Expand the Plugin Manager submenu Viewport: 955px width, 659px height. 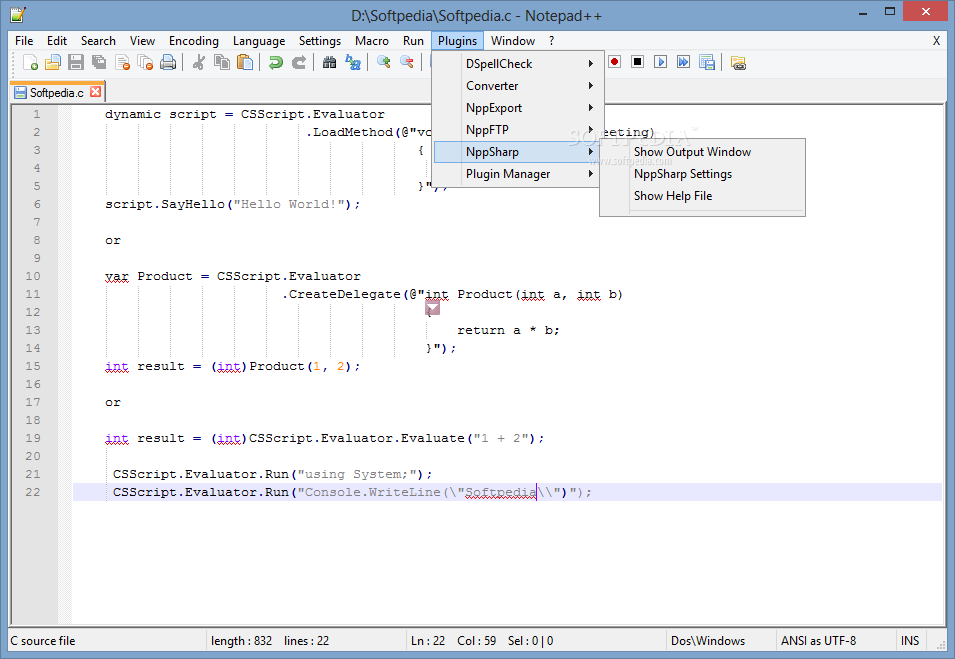tap(518, 174)
